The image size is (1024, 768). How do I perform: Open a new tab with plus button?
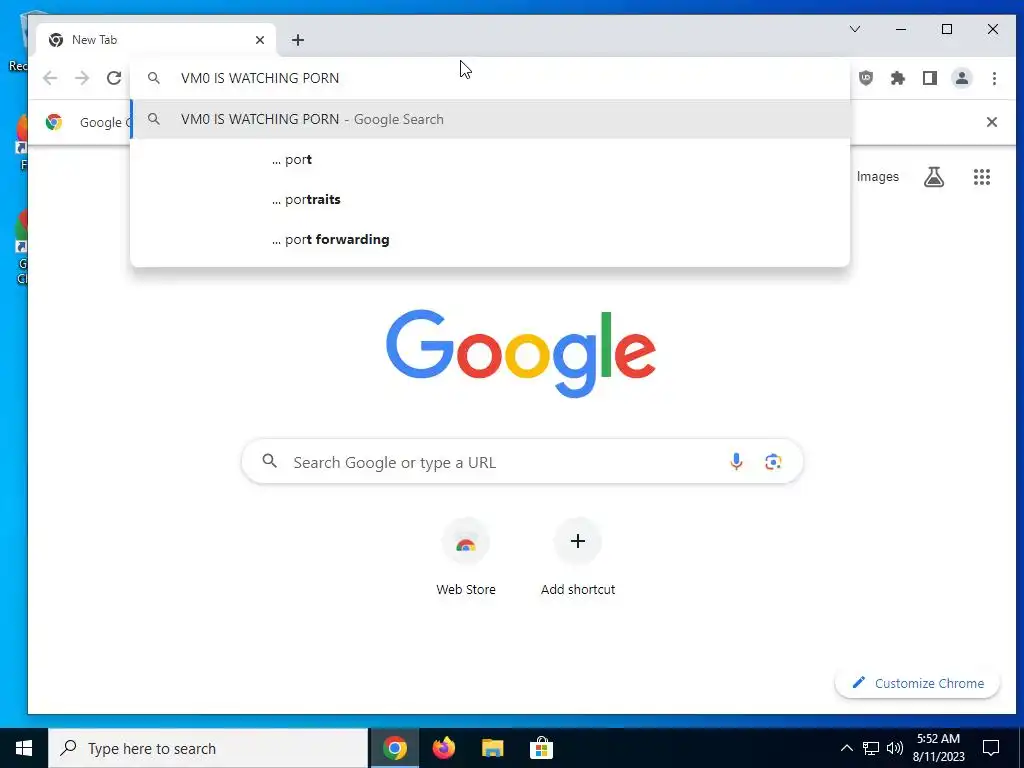298,40
